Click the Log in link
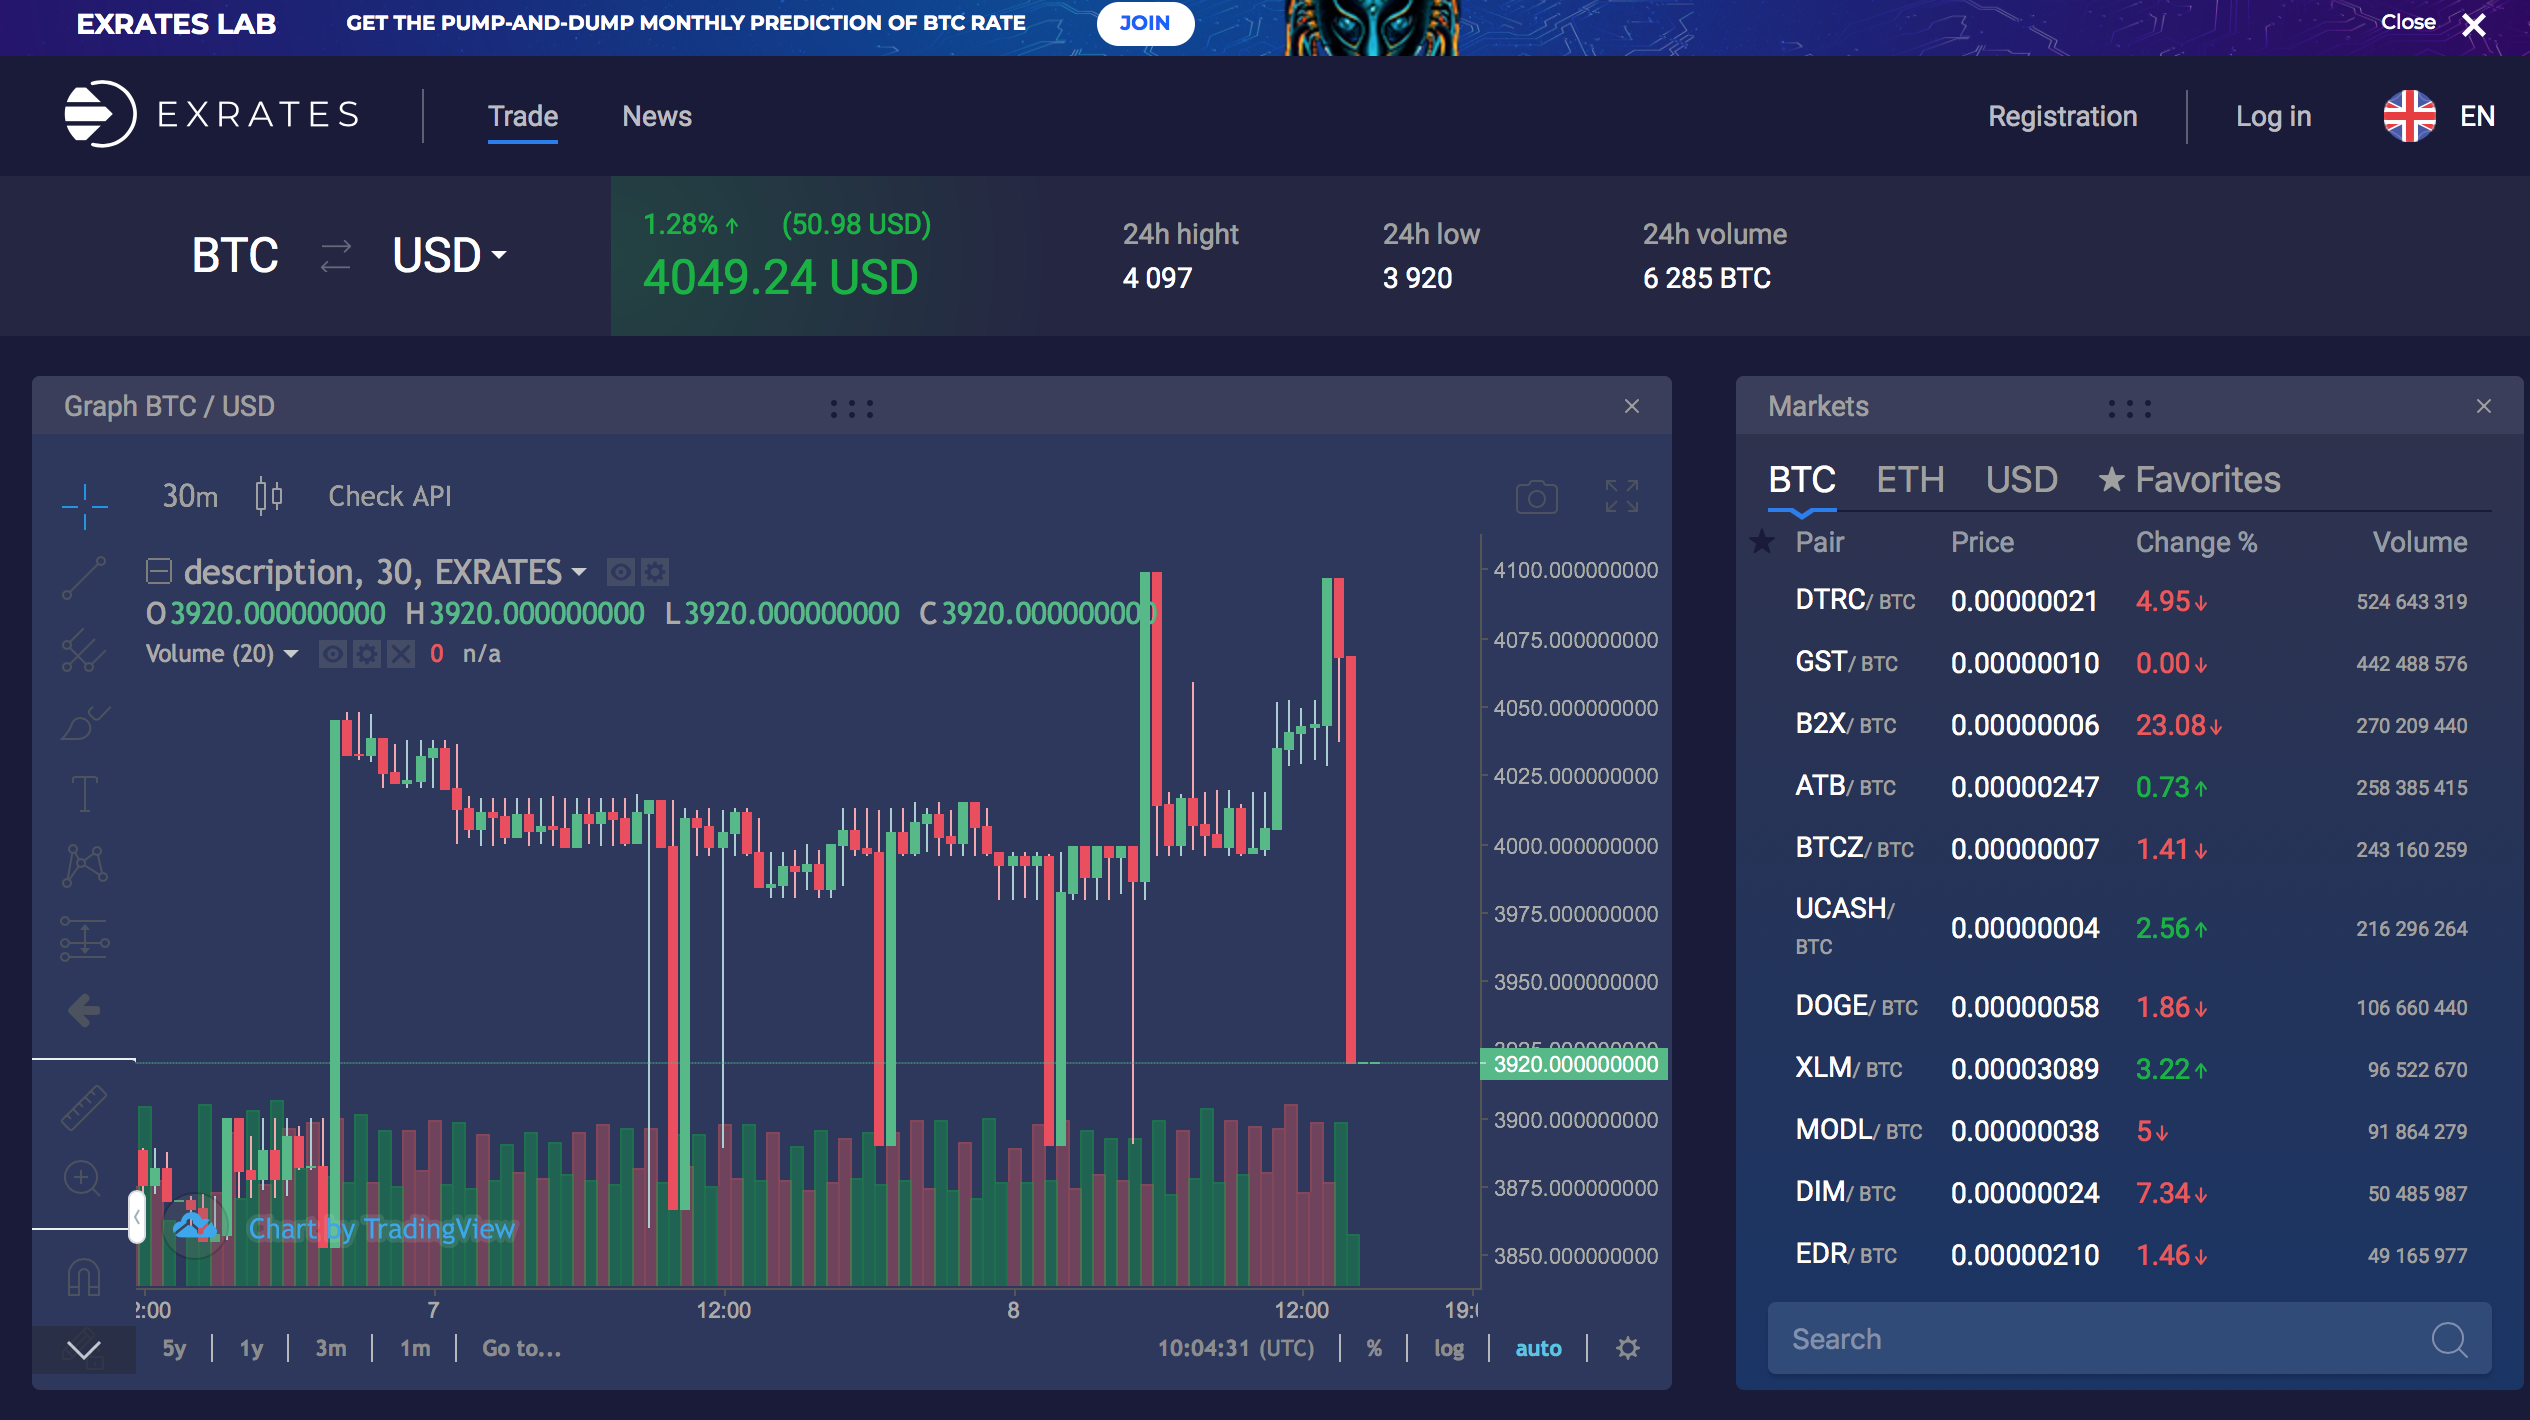The width and height of the screenshot is (2530, 1420). pyautogui.click(x=2273, y=116)
